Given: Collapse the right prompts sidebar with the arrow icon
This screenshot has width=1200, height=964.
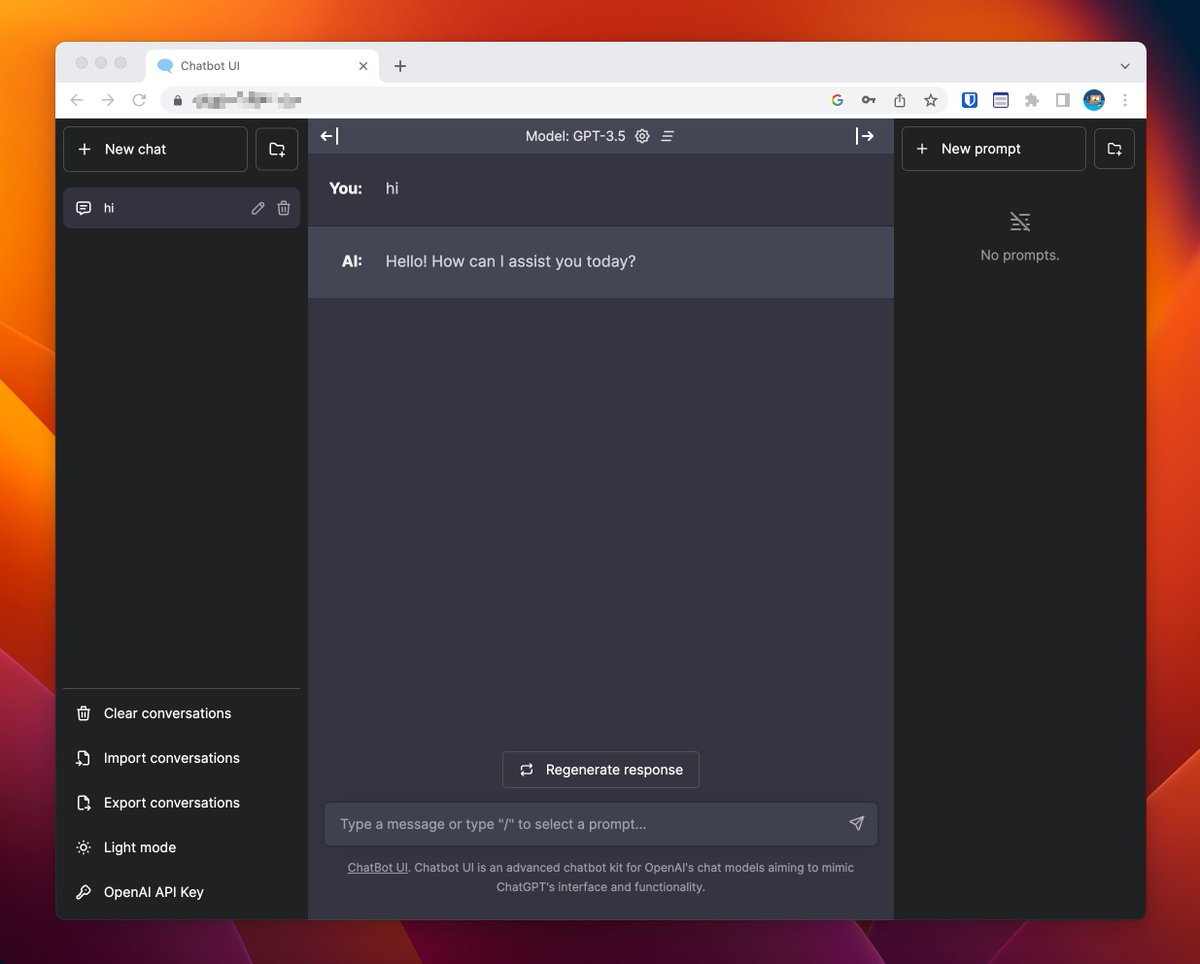Looking at the screenshot, I should click(x=865, y=136).
